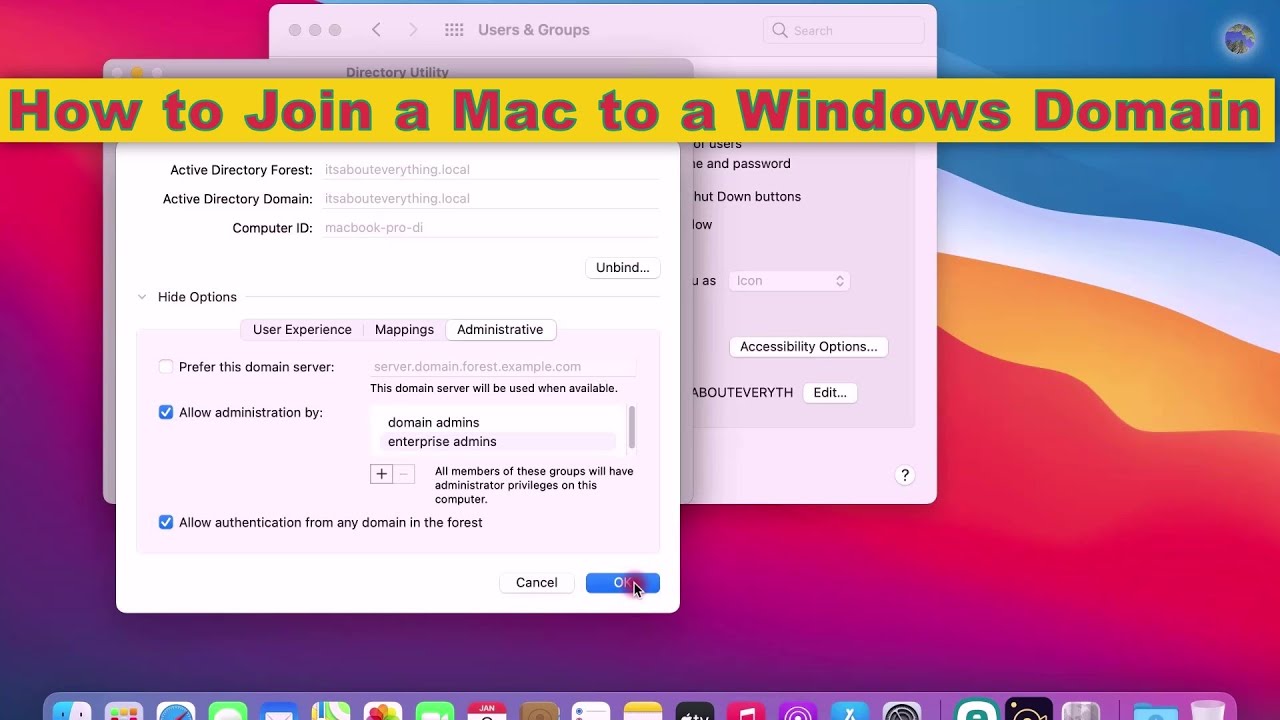Open Finder from the Dock

point(72,712)
